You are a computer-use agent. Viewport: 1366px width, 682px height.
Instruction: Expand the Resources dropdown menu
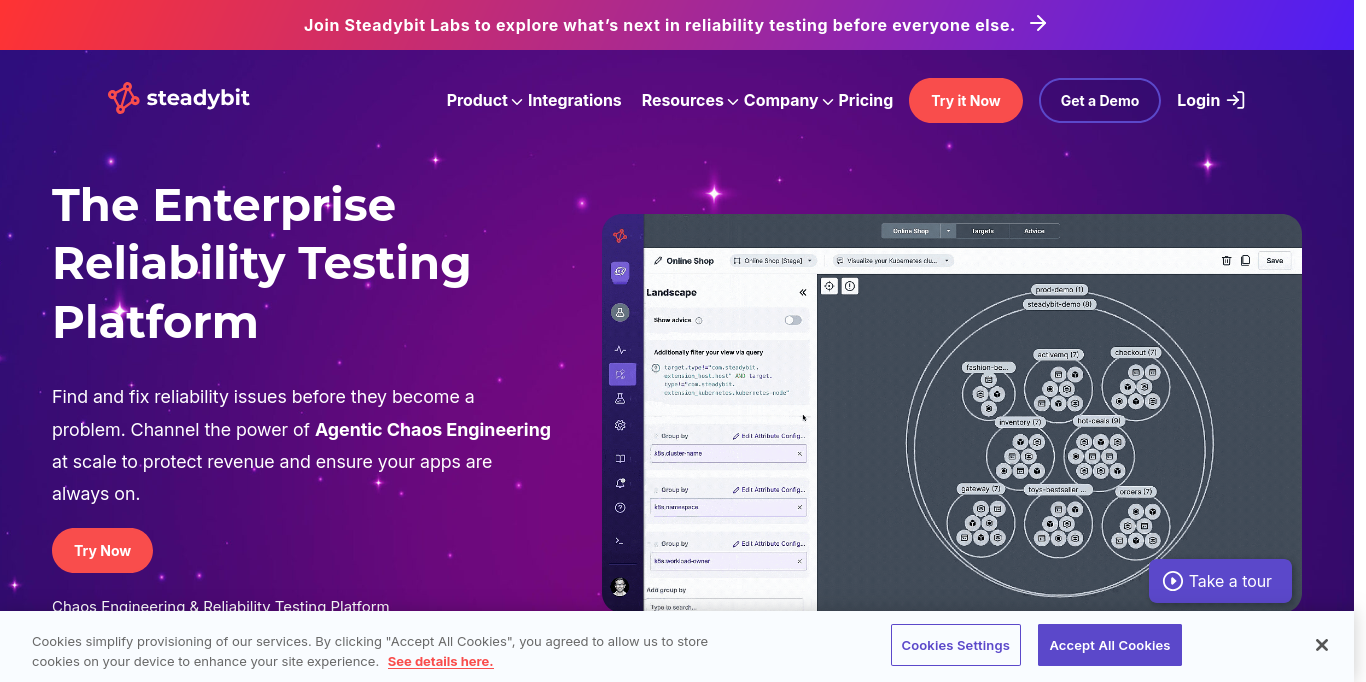pos(690,100)
